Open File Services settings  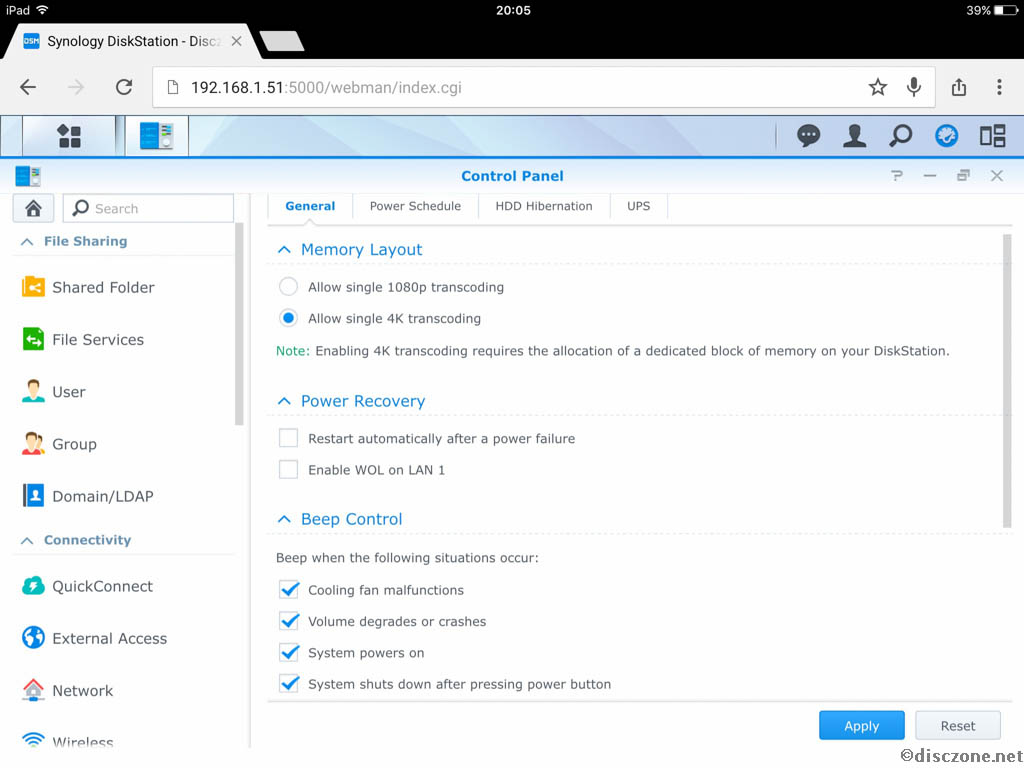[83, 340]
